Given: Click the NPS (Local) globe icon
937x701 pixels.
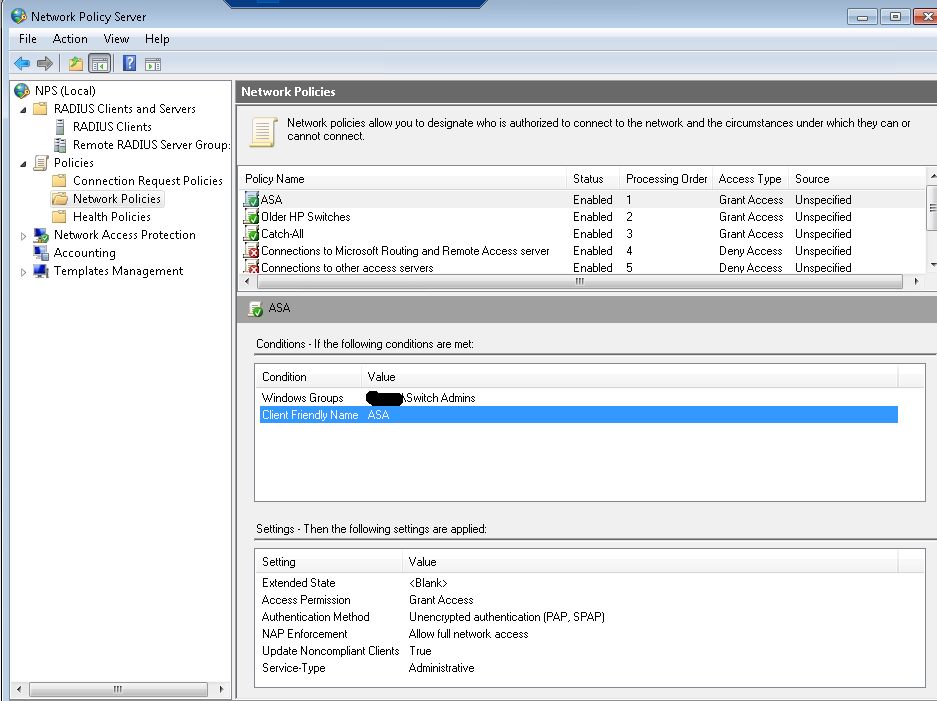Looking at the screenshot, I should pyautogui.click(x=22, y=91).
